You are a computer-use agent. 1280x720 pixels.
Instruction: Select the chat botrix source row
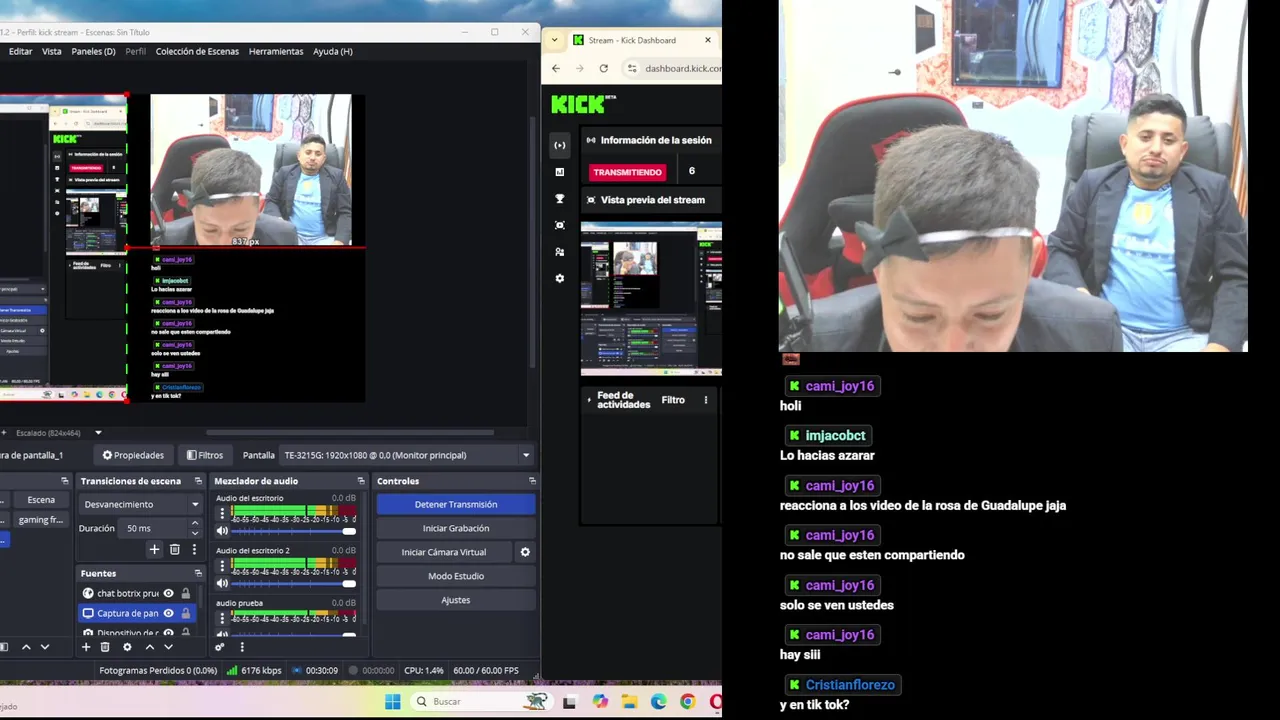pos(137,593)
